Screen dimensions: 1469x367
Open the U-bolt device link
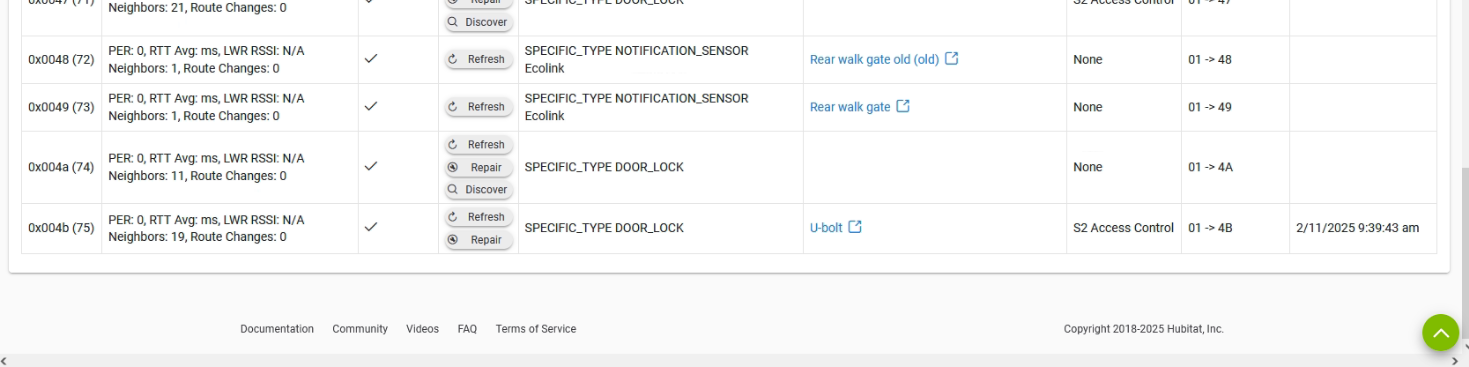(x=826, y=227)
